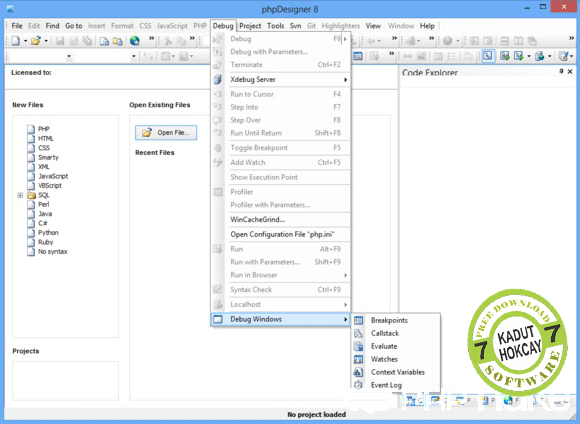Click the Xdebug Server menu icon
Image resolution: width=580 pixels, height=424 pixels.
tap(218, 80)
